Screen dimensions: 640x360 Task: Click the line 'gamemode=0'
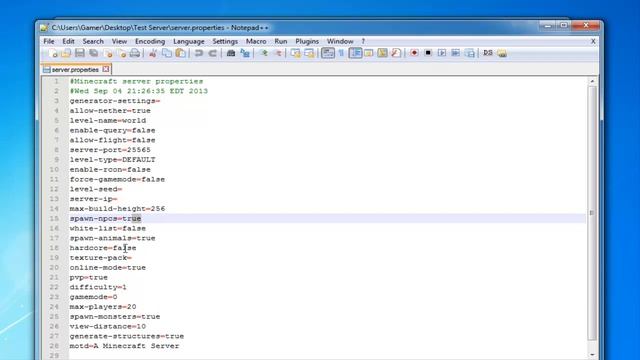pos(93,297)
